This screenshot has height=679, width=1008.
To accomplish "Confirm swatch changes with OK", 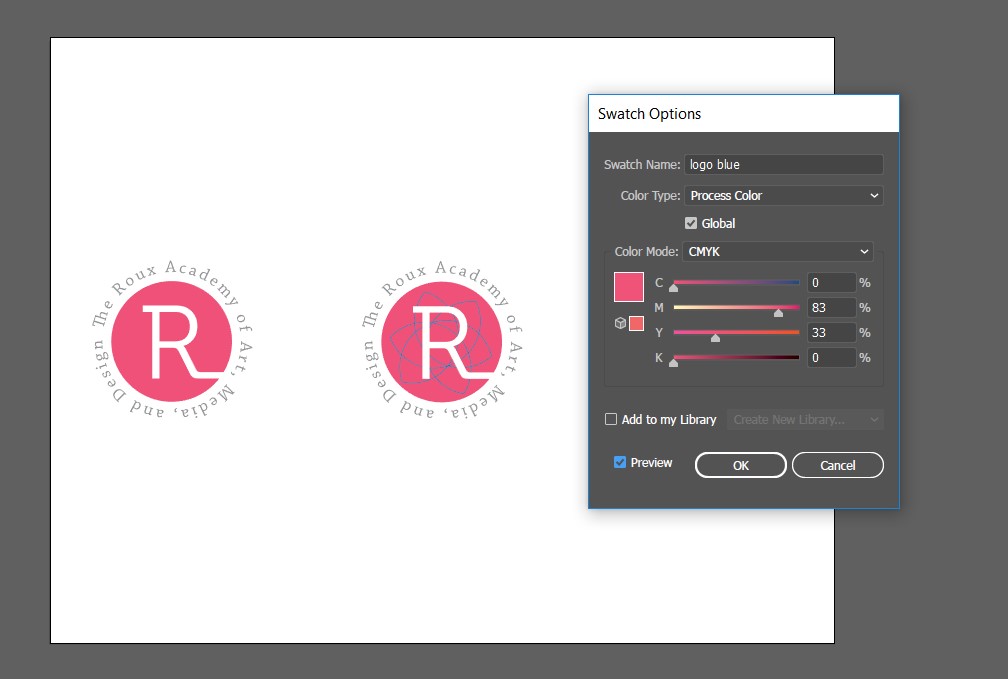I will (741, 465).
